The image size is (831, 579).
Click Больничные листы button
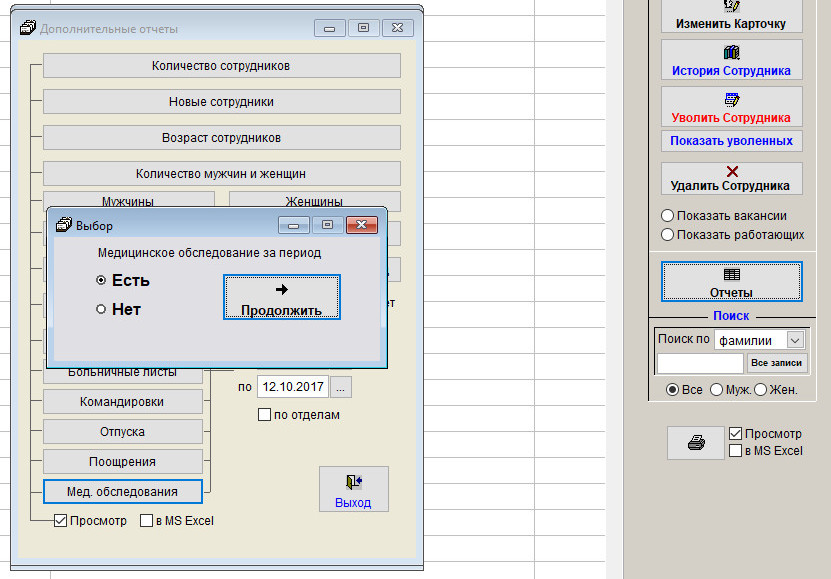[x=122, y=375]
